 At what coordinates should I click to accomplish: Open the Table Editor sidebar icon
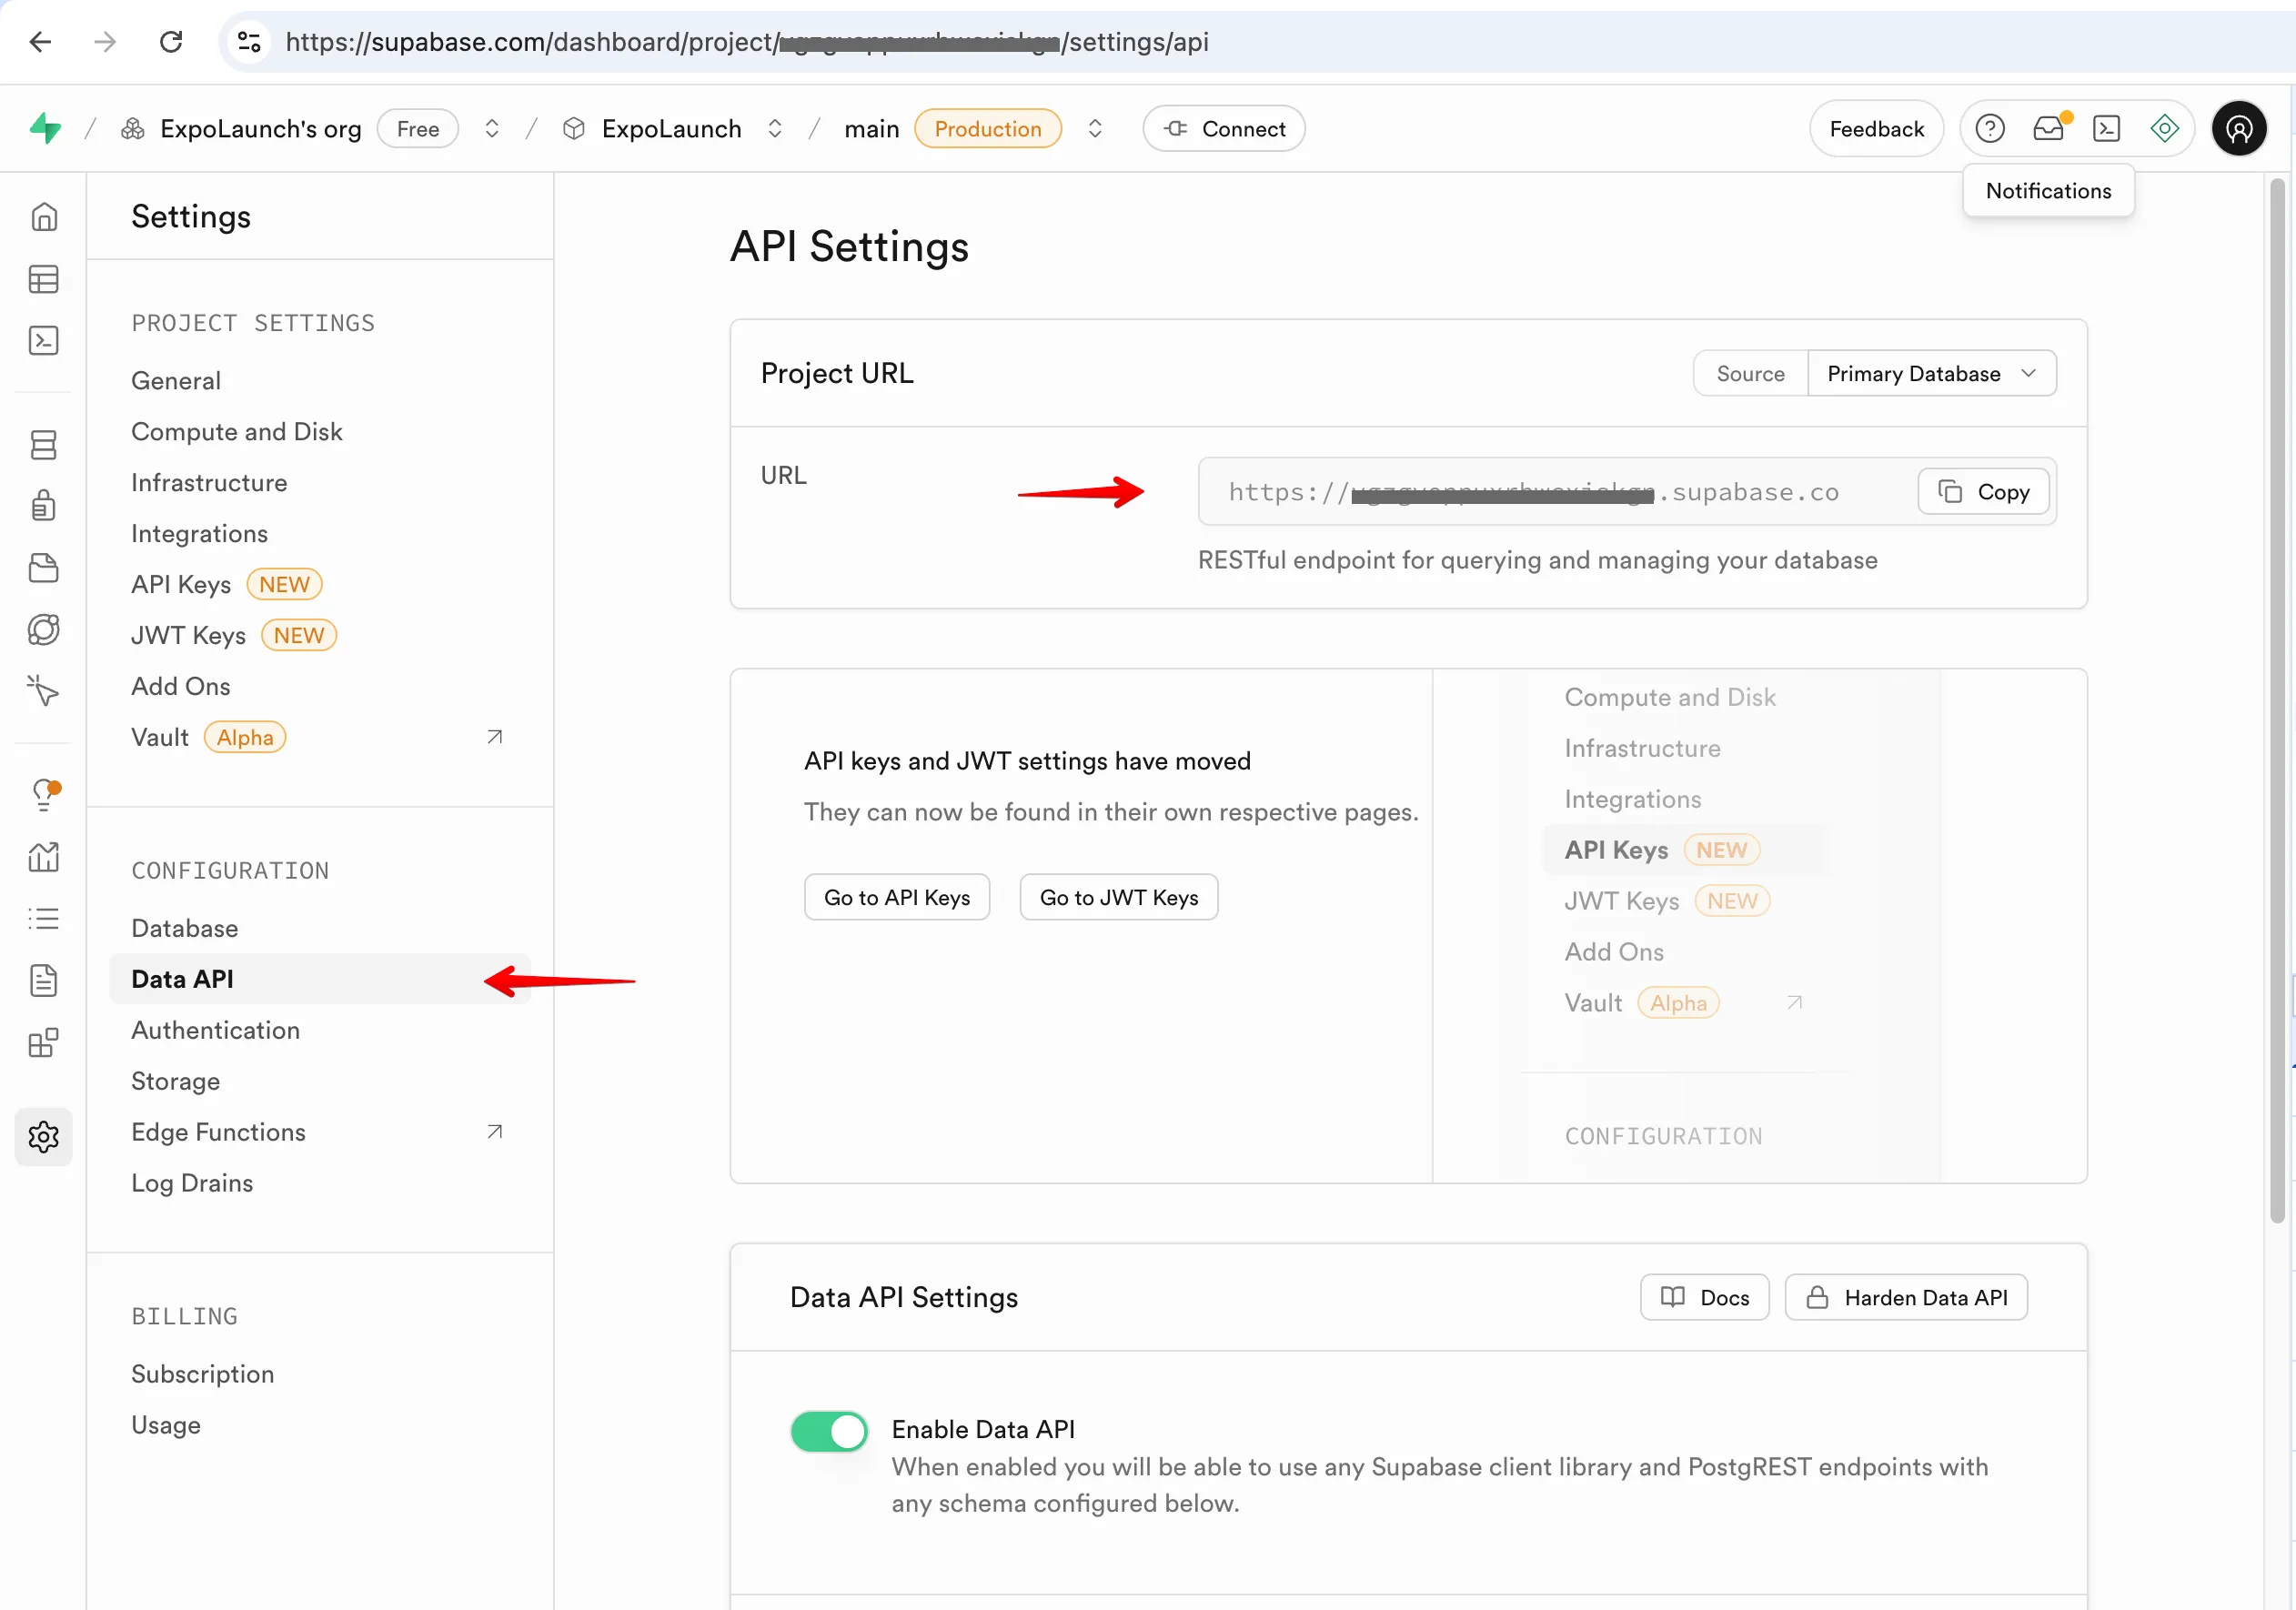point(44,279)
